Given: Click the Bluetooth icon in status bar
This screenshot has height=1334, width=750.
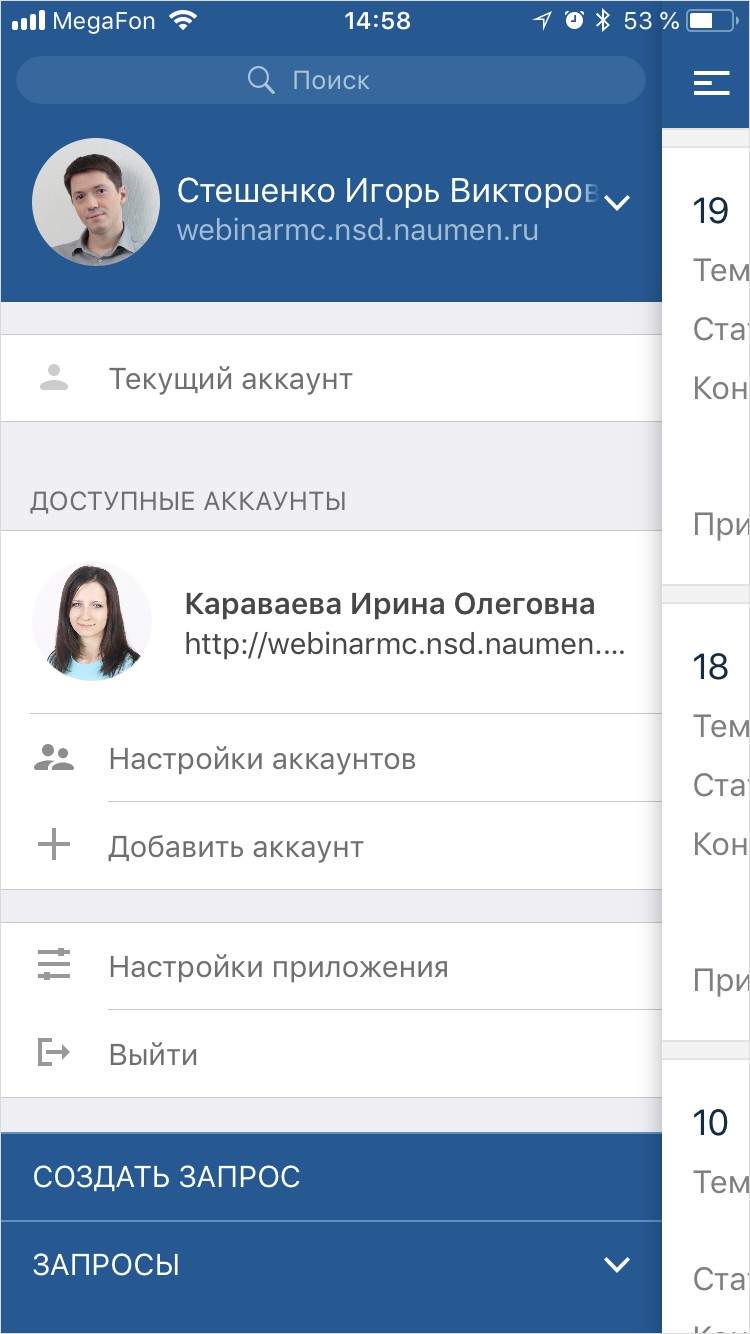Looking at the screenshot, I should click(x=602, y=21).
